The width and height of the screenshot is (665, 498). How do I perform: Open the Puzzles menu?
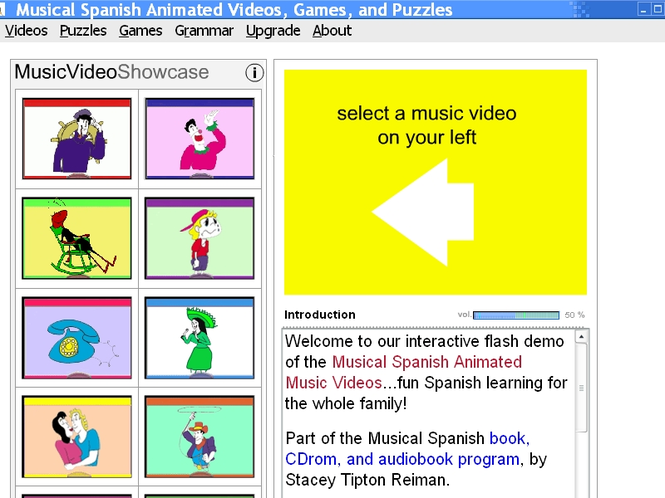[x=83, y=31]
